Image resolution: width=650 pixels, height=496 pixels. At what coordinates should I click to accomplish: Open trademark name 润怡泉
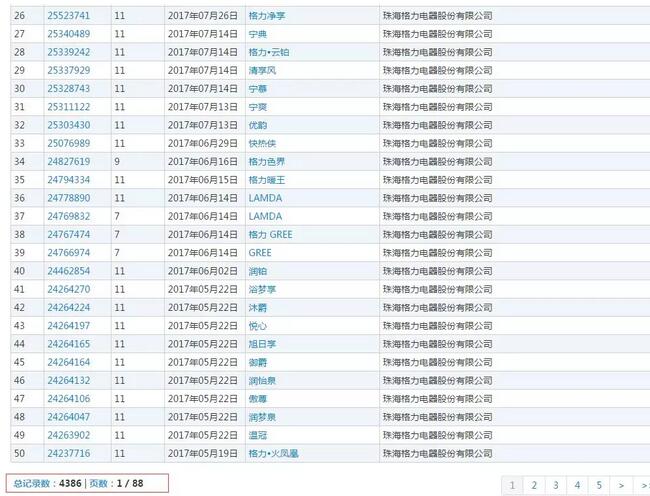(262, 380)
